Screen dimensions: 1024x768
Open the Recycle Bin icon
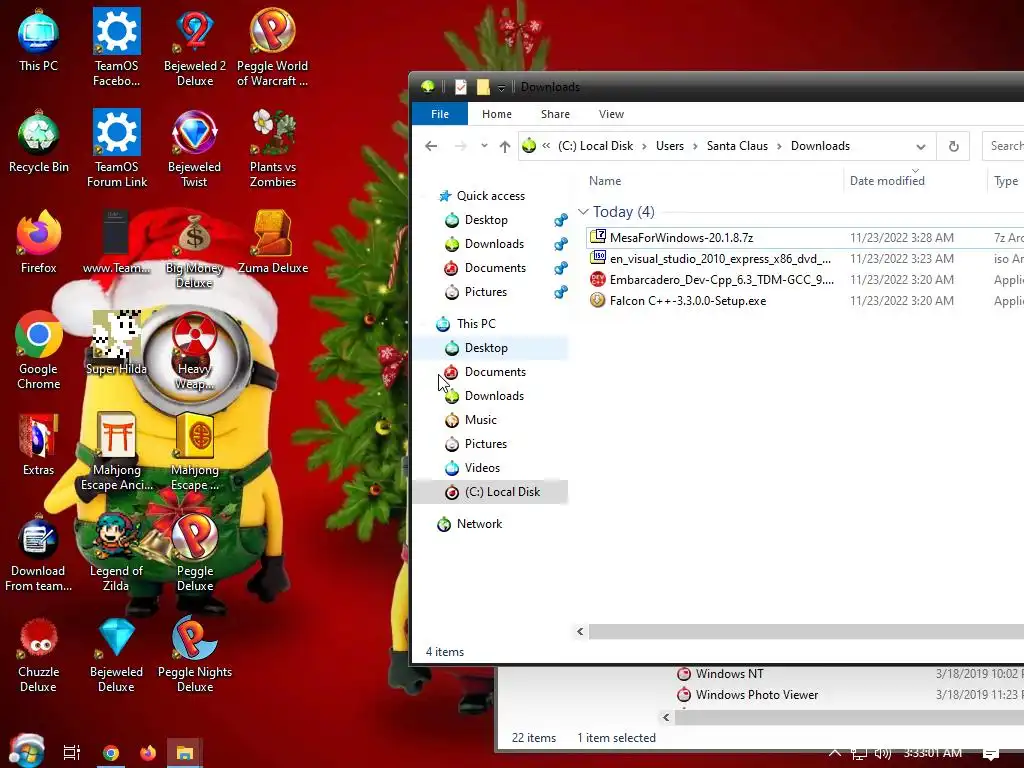[x=38, y=142]
